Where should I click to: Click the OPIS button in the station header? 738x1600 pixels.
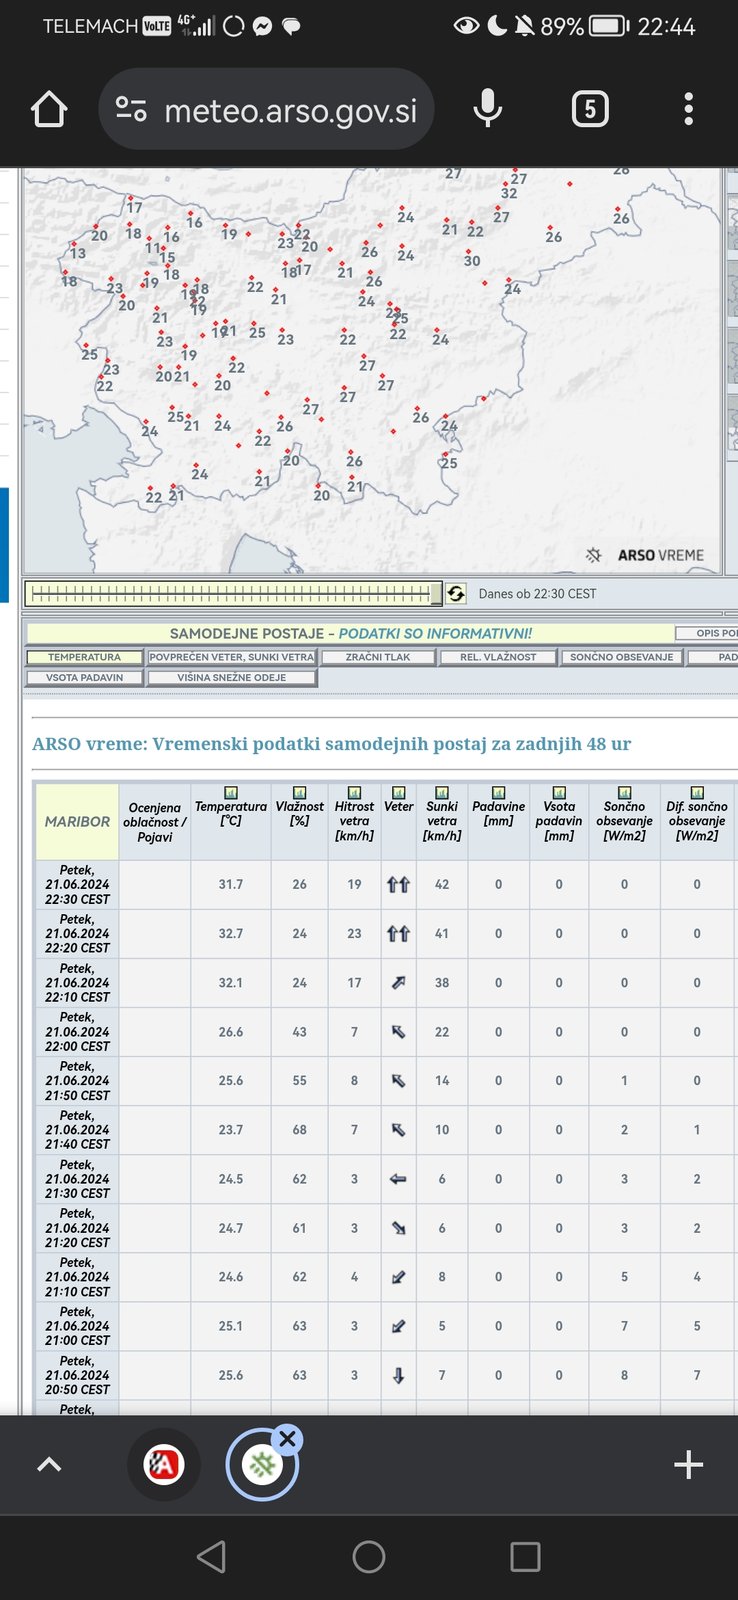707,633
